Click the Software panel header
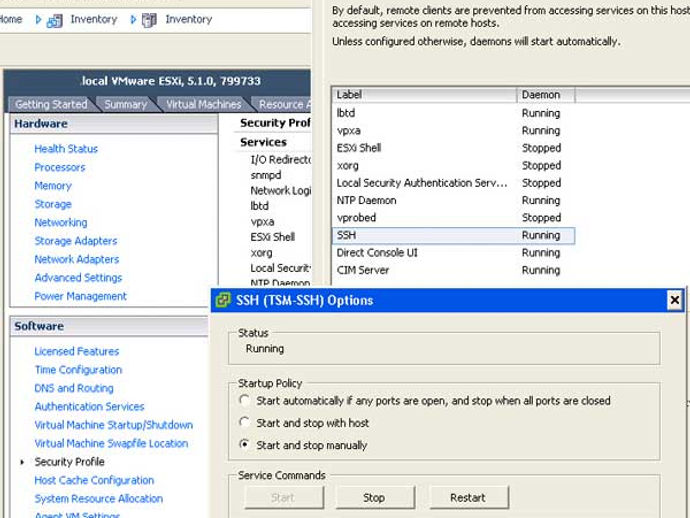Viewport: 690px width, 518px height. 109,326
